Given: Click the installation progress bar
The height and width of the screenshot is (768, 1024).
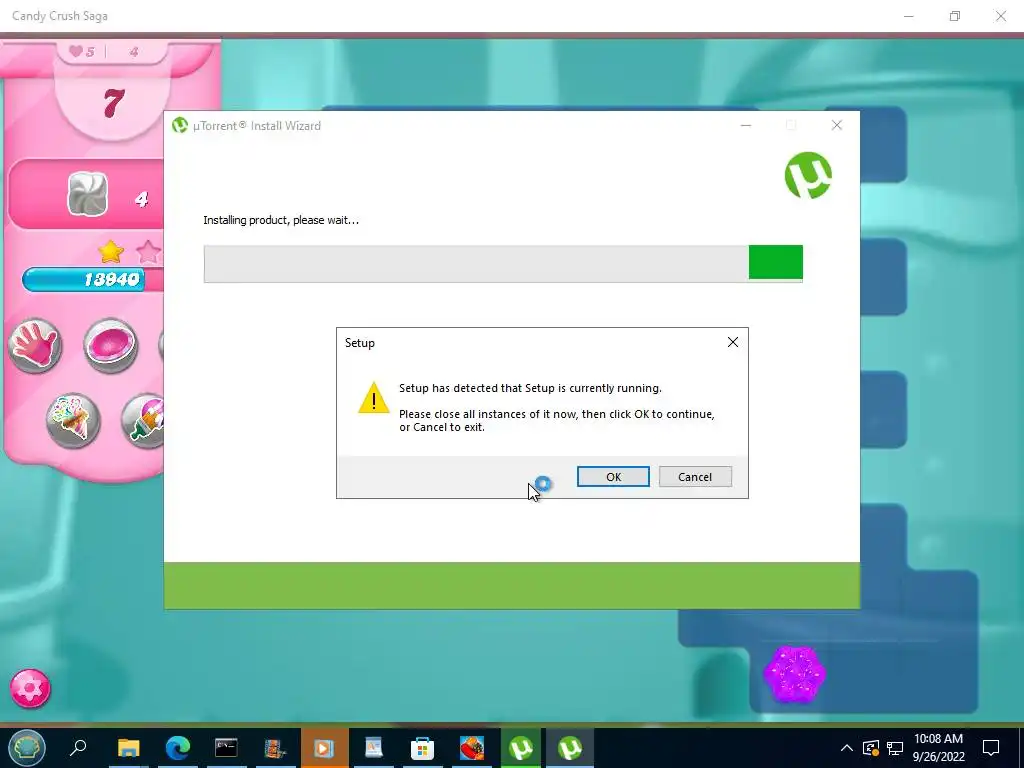Looking at the screenshot, I should pos(503,263).
